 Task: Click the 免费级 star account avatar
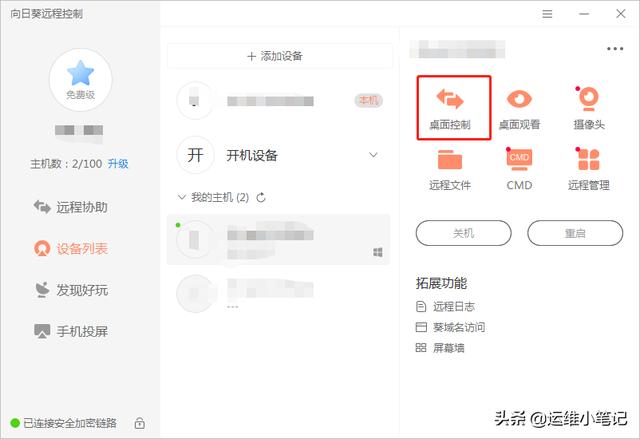tap(80, 80)
